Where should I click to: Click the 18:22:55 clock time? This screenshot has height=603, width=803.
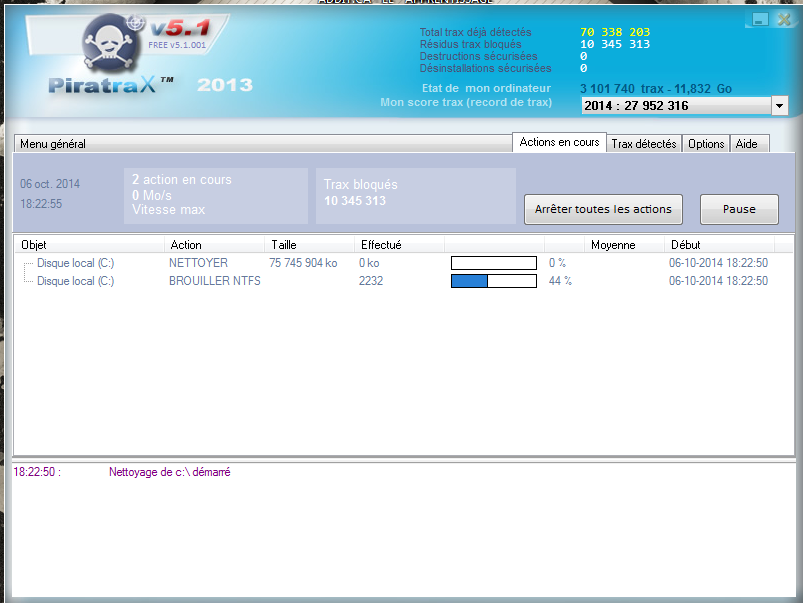click(x=41, y=204)
